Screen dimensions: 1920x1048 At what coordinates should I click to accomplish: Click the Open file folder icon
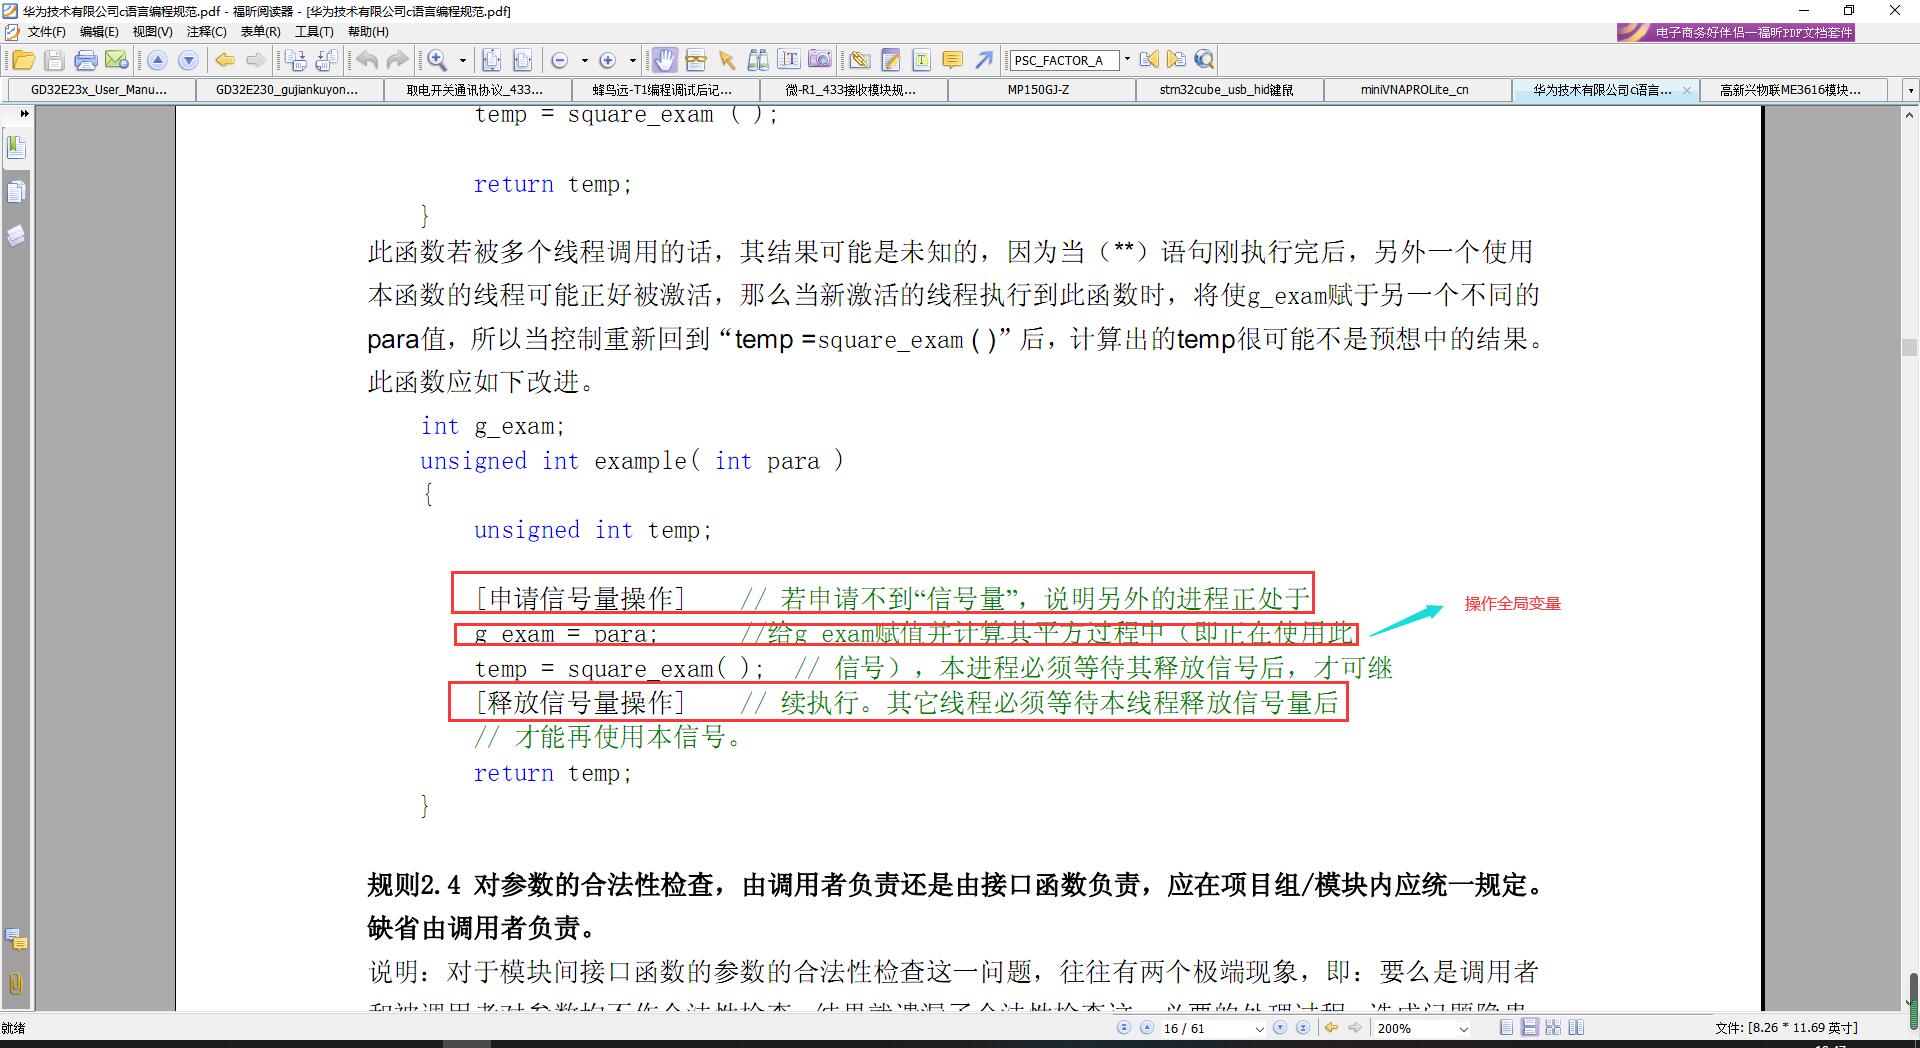(23, 60)
